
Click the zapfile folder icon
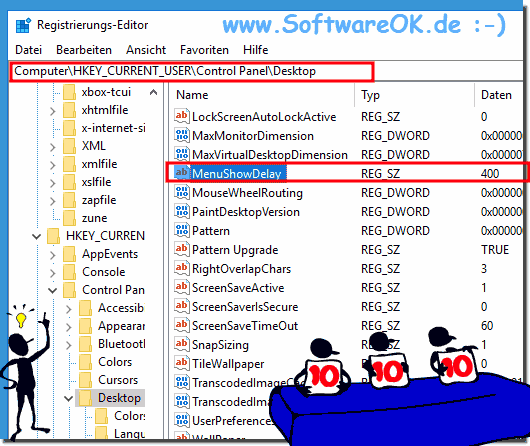(69, 200)
